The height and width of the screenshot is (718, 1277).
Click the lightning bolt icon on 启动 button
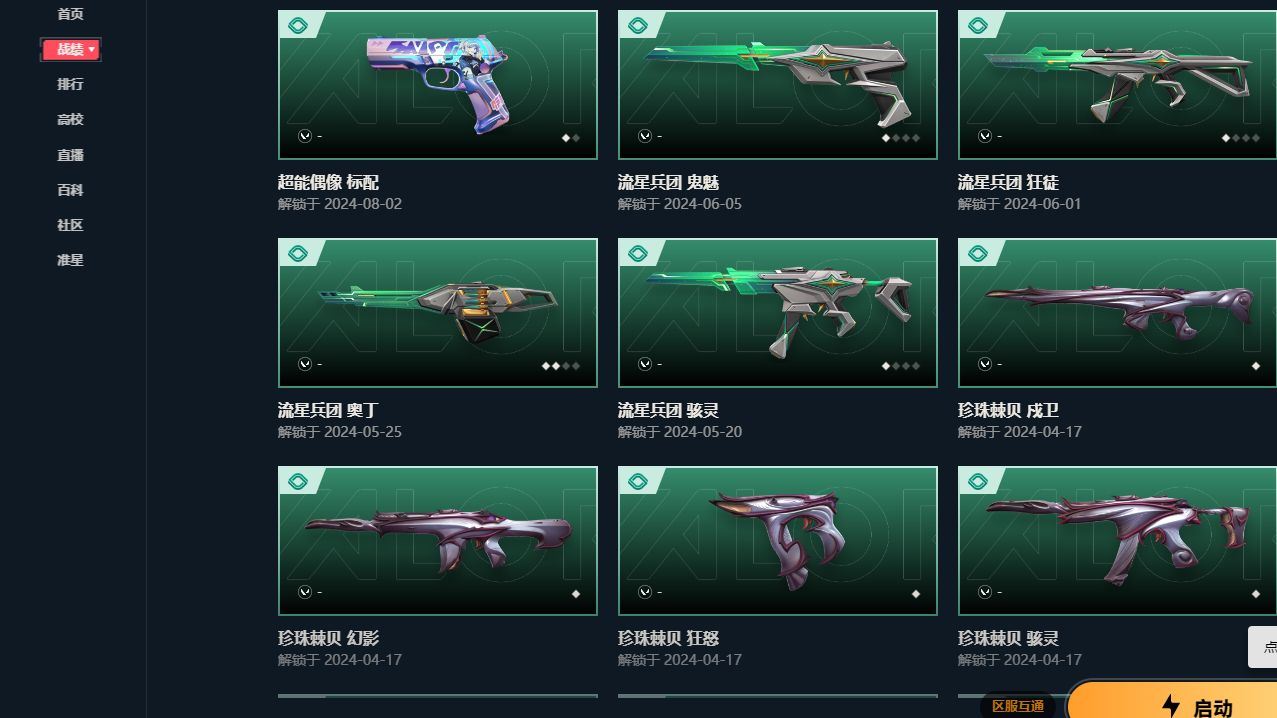coord(1171,706)
